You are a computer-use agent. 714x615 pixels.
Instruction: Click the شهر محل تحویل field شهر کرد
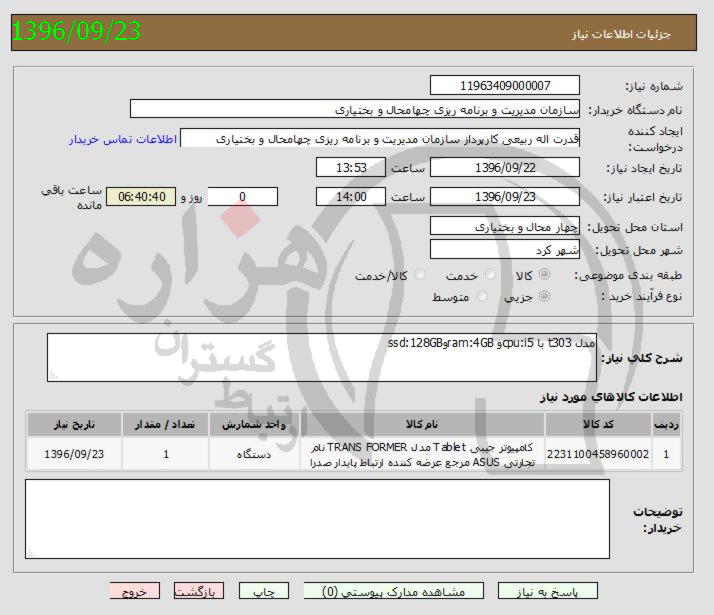coord(505,249)
